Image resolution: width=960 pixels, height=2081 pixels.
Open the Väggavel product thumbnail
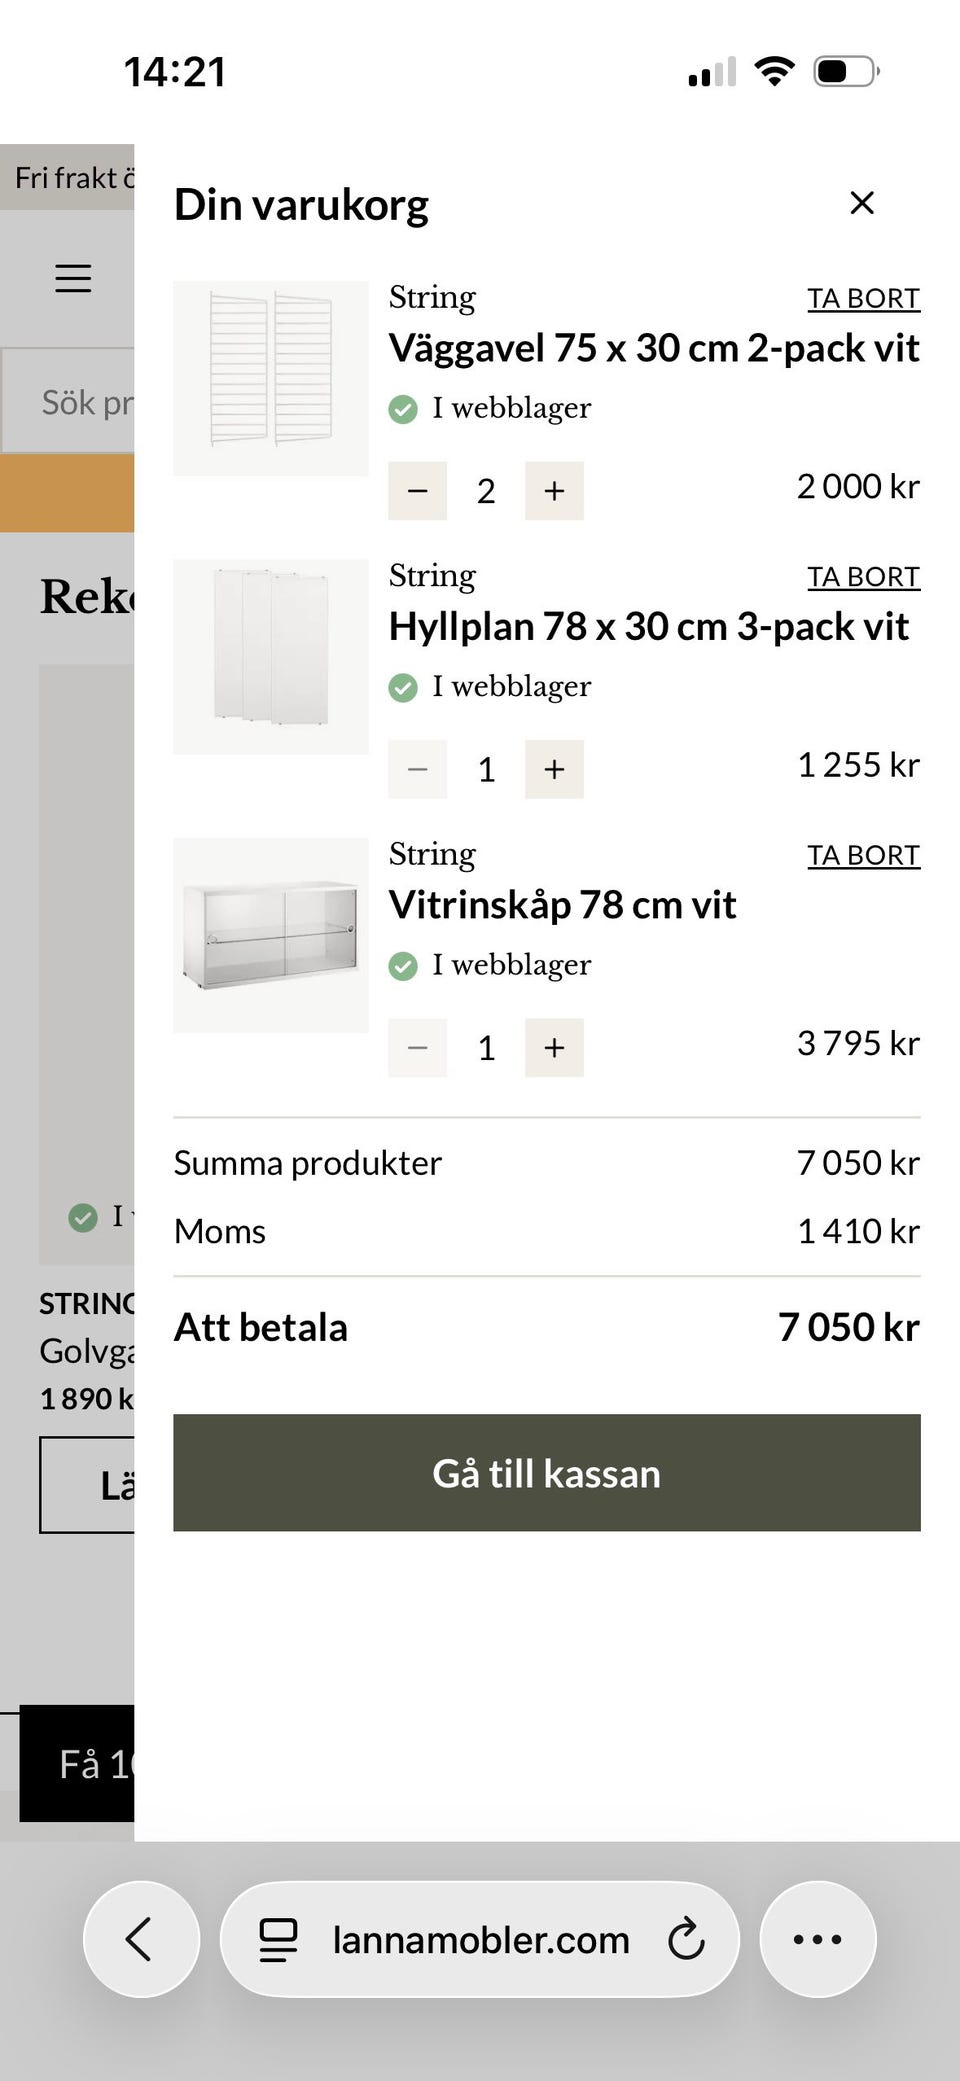(271, 375)
